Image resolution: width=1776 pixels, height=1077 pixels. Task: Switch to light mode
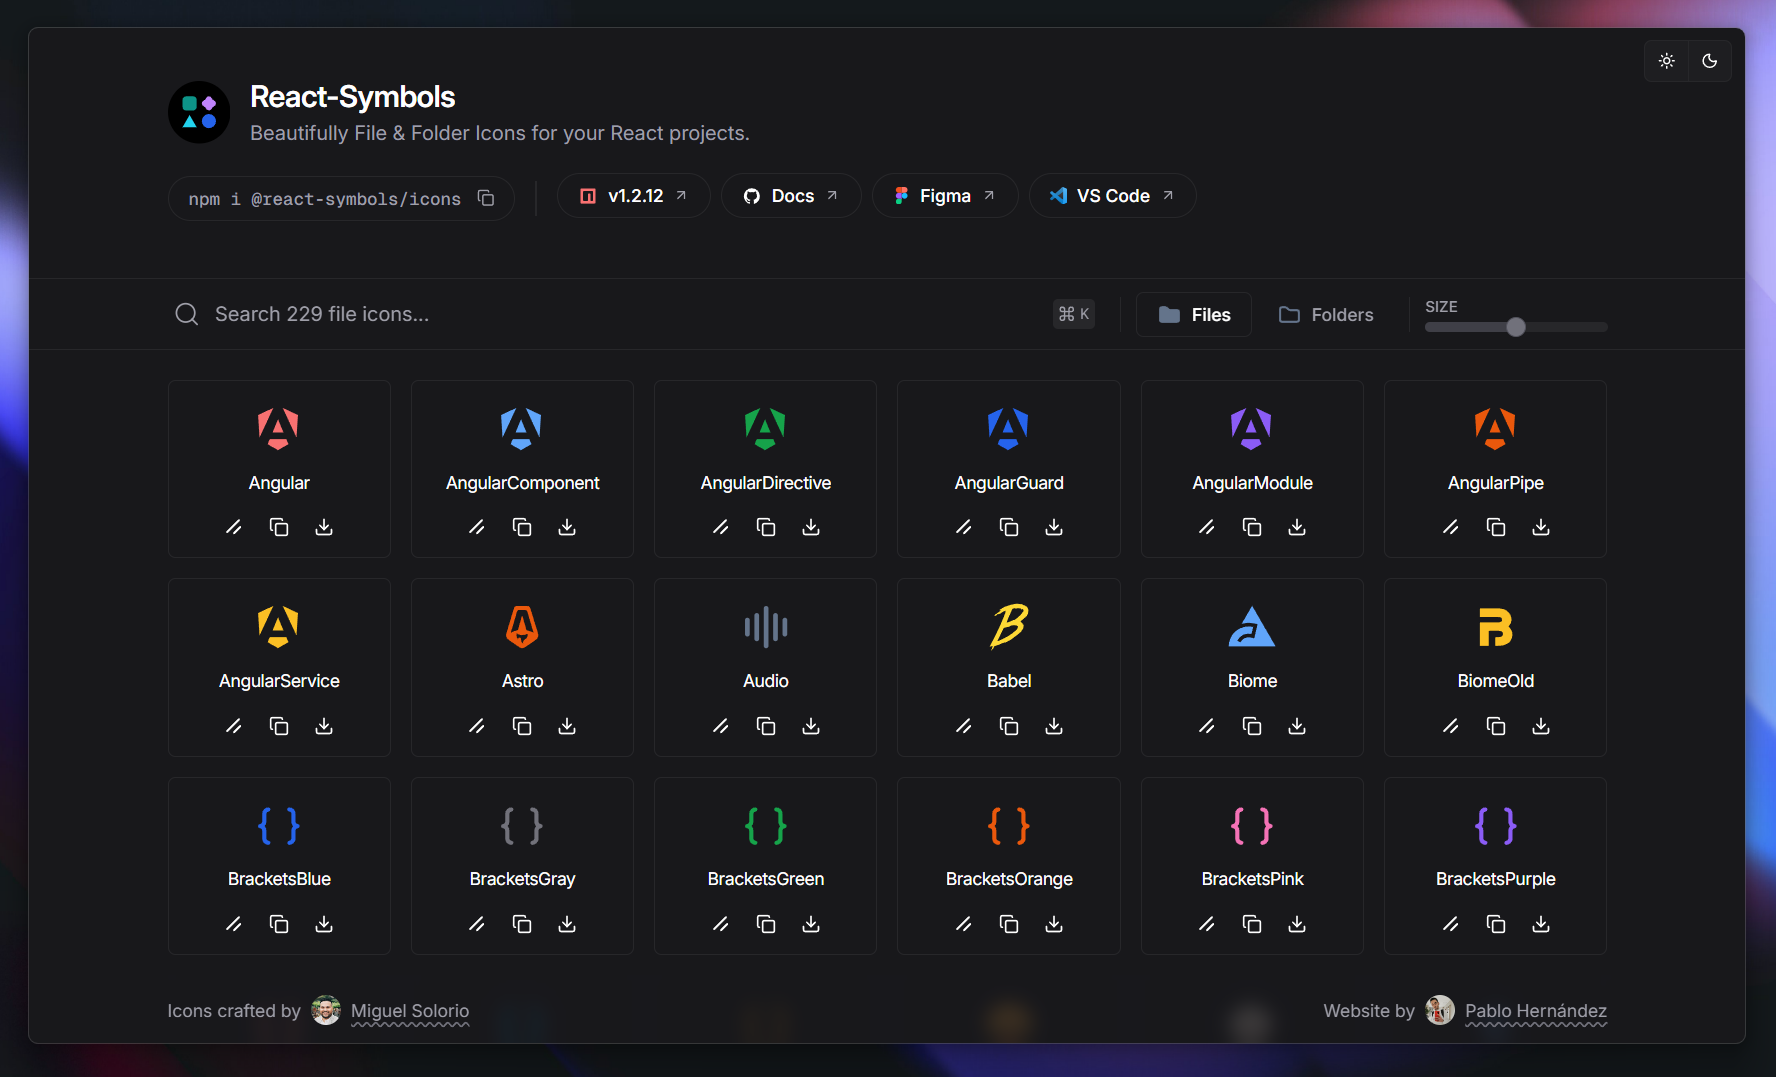coord(1666,61)
